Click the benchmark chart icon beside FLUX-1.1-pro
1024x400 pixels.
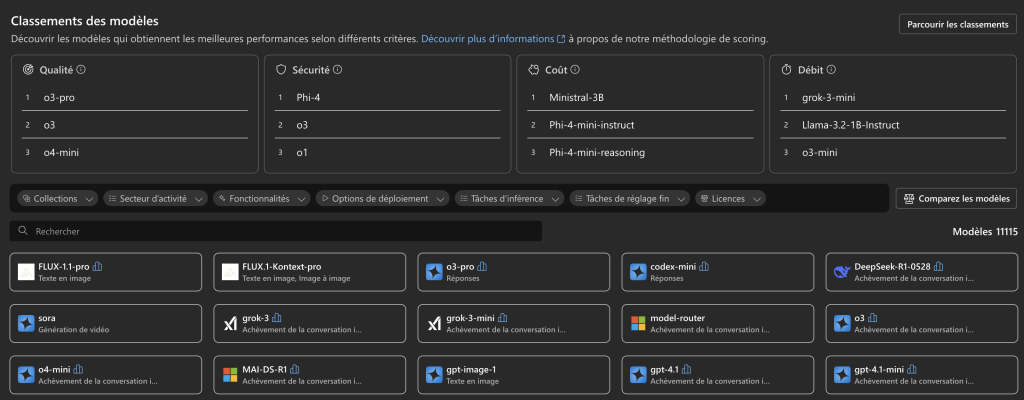click(x=98, y=267)
